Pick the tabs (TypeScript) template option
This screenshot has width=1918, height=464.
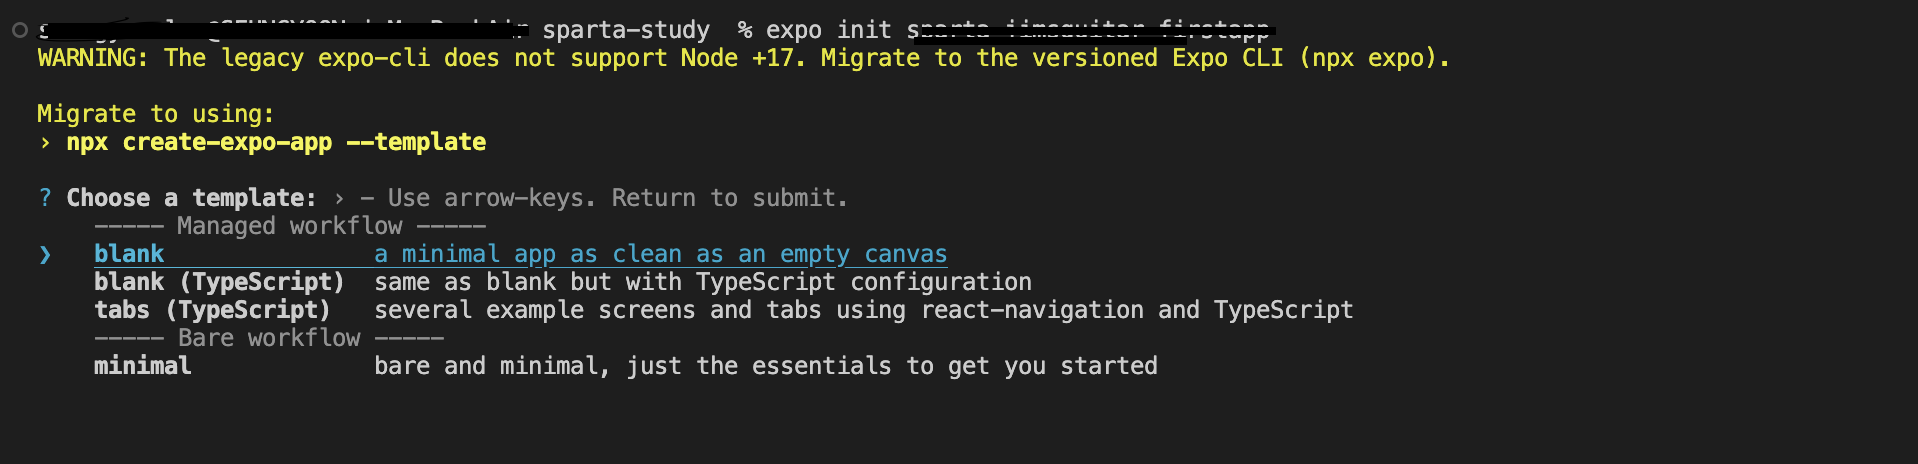[x=212, y=310]
